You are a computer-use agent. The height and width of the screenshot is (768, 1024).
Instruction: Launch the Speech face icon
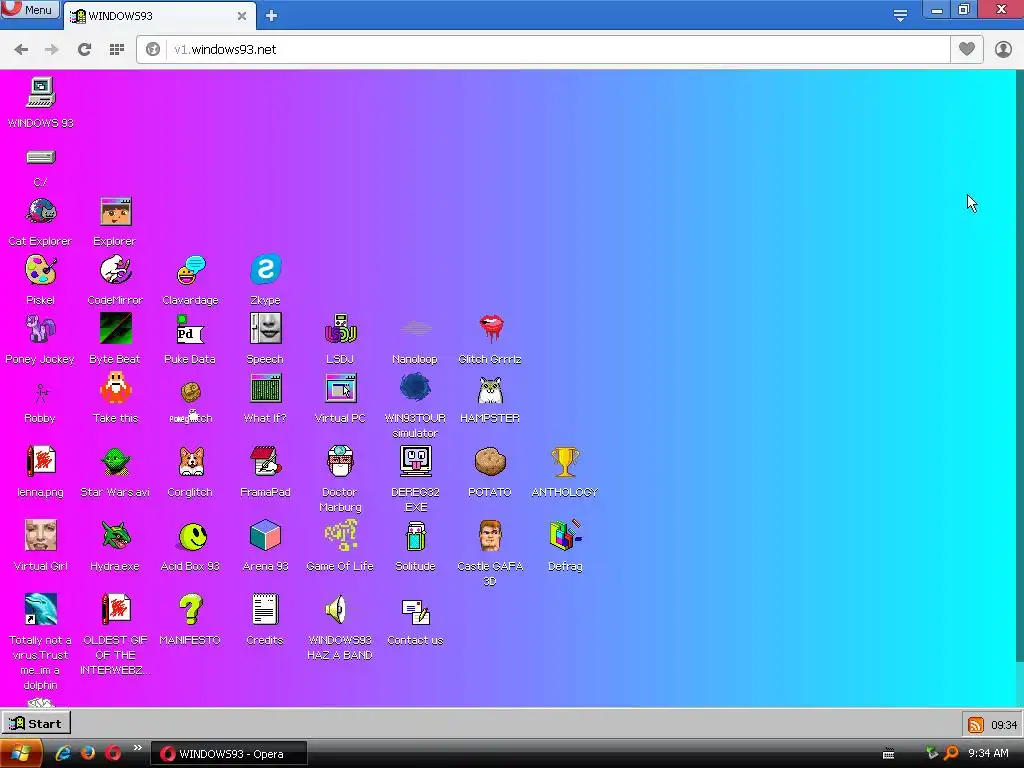pos(265,329)
